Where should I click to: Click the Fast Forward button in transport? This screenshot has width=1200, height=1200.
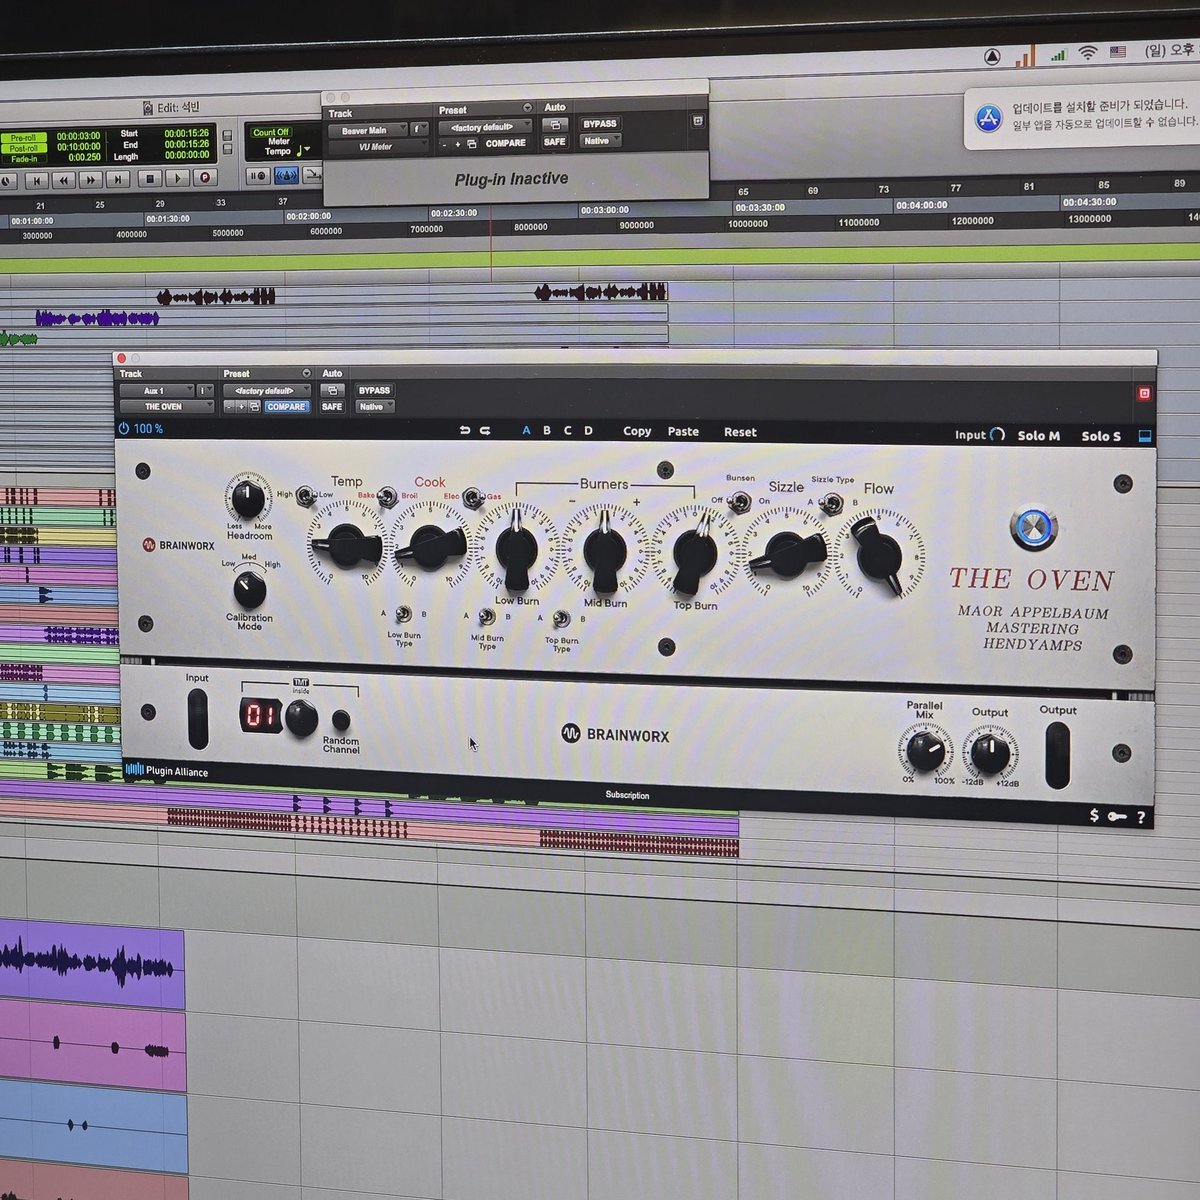(91, 180)
